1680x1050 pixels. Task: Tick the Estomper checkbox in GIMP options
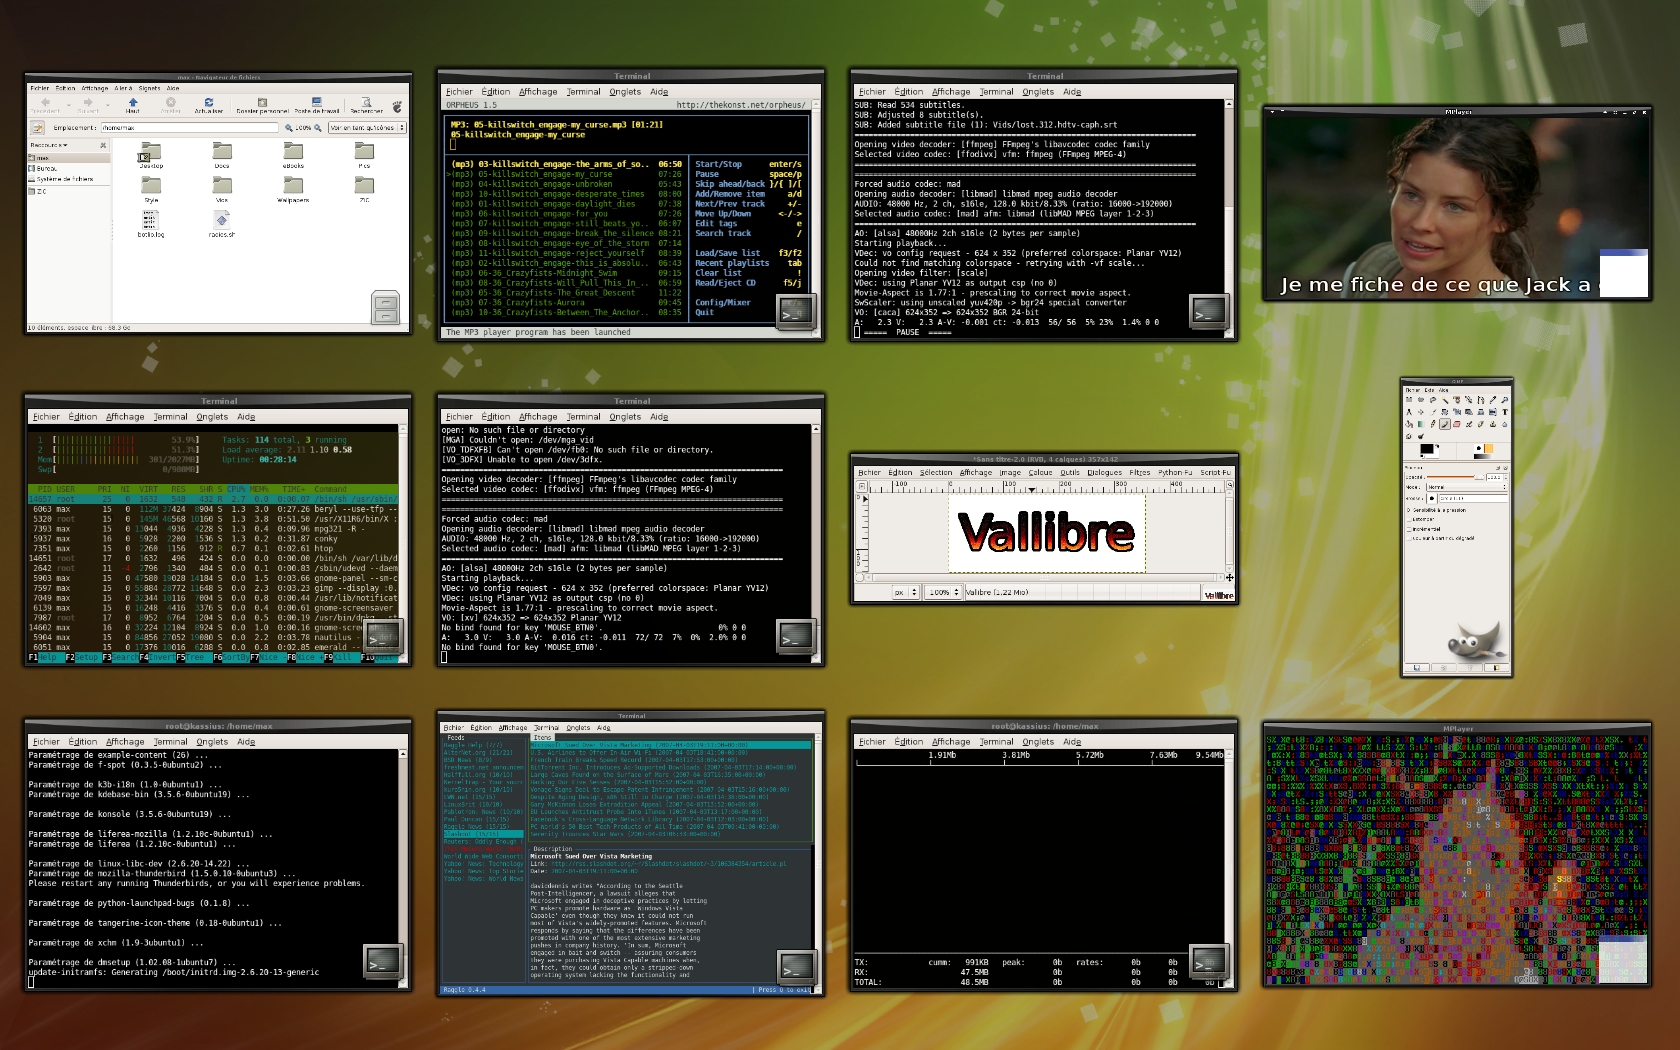click(x=1409, y=519)
